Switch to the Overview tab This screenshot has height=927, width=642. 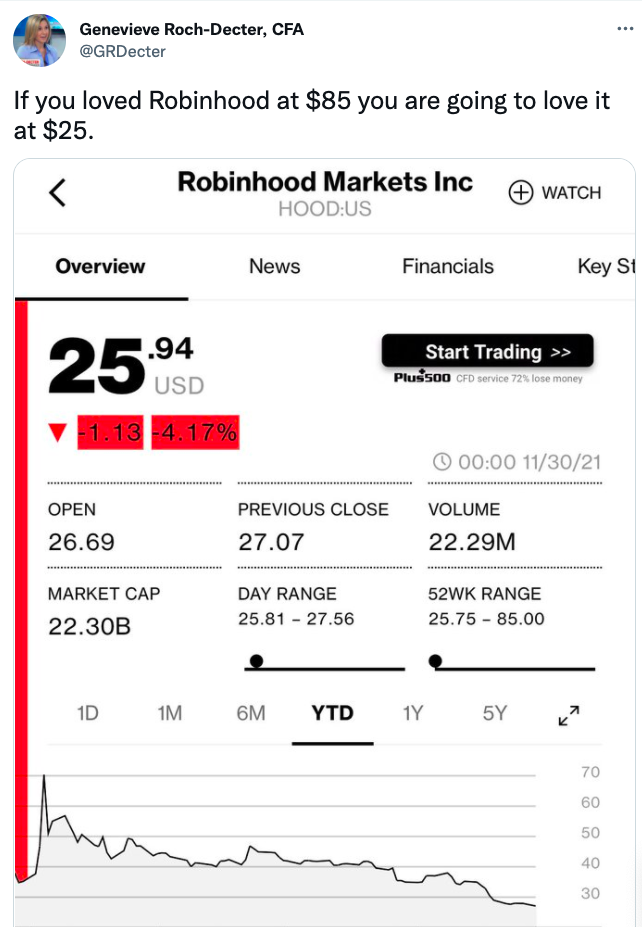coord(100,266)
